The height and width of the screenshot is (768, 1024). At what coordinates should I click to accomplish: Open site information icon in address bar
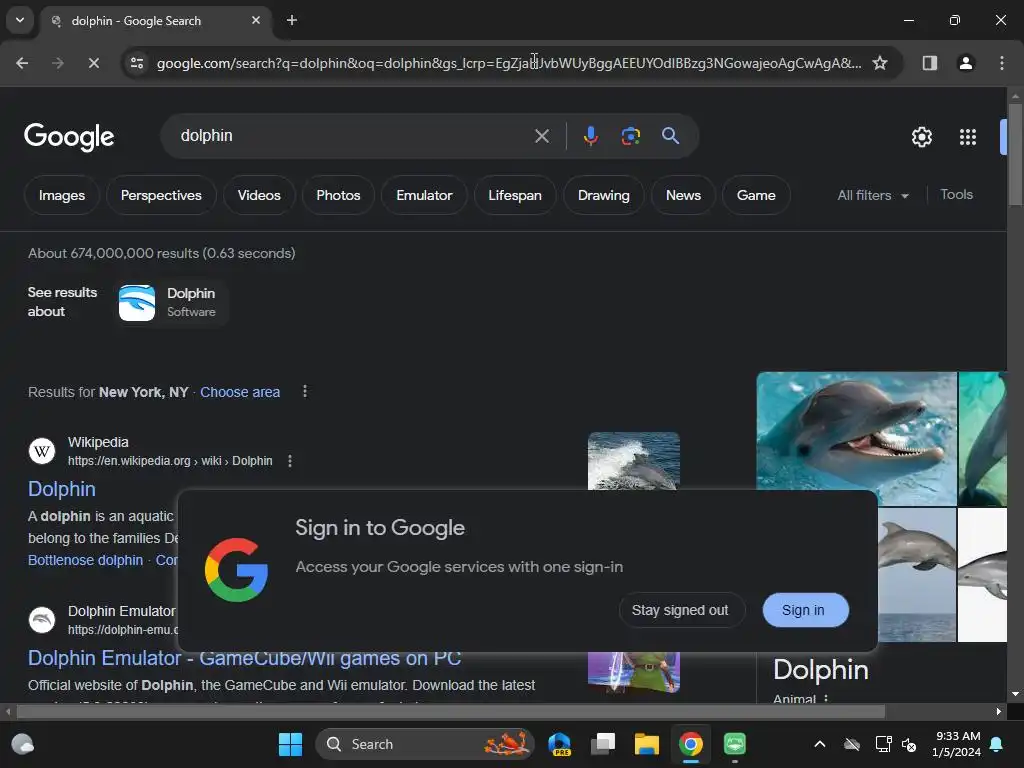click(136, 63)
